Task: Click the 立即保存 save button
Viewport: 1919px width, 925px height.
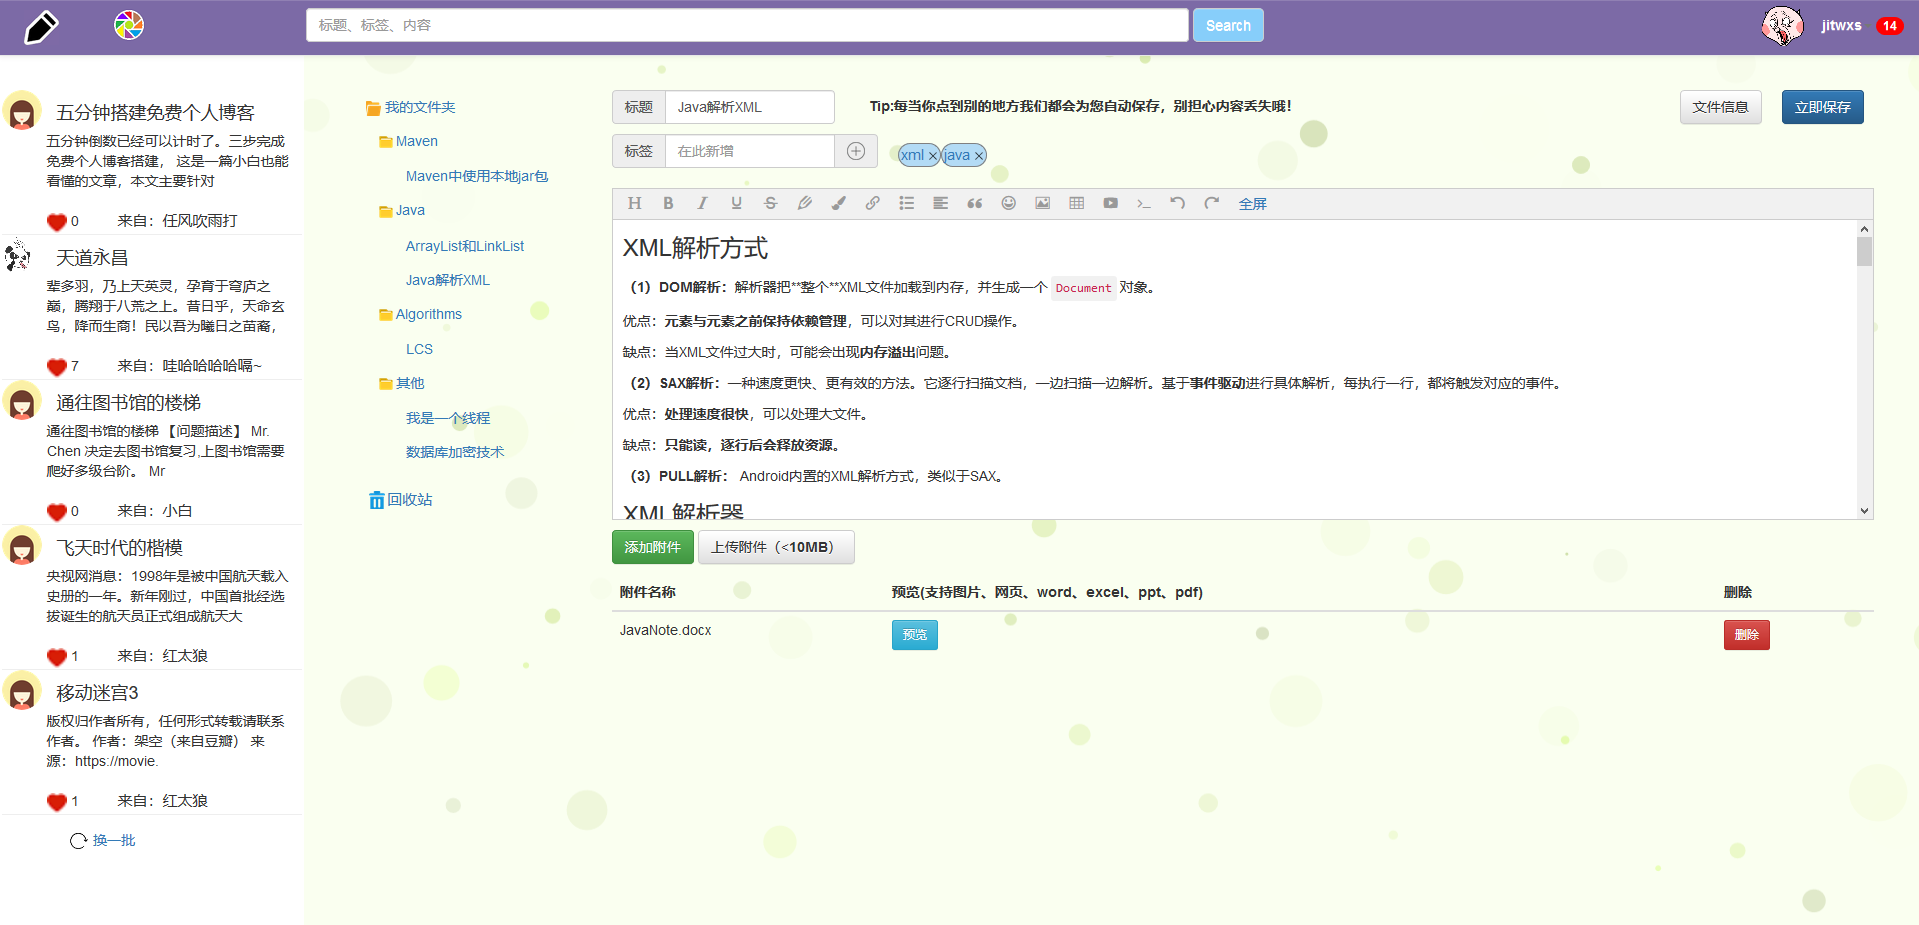Action: pos(1821,107)
